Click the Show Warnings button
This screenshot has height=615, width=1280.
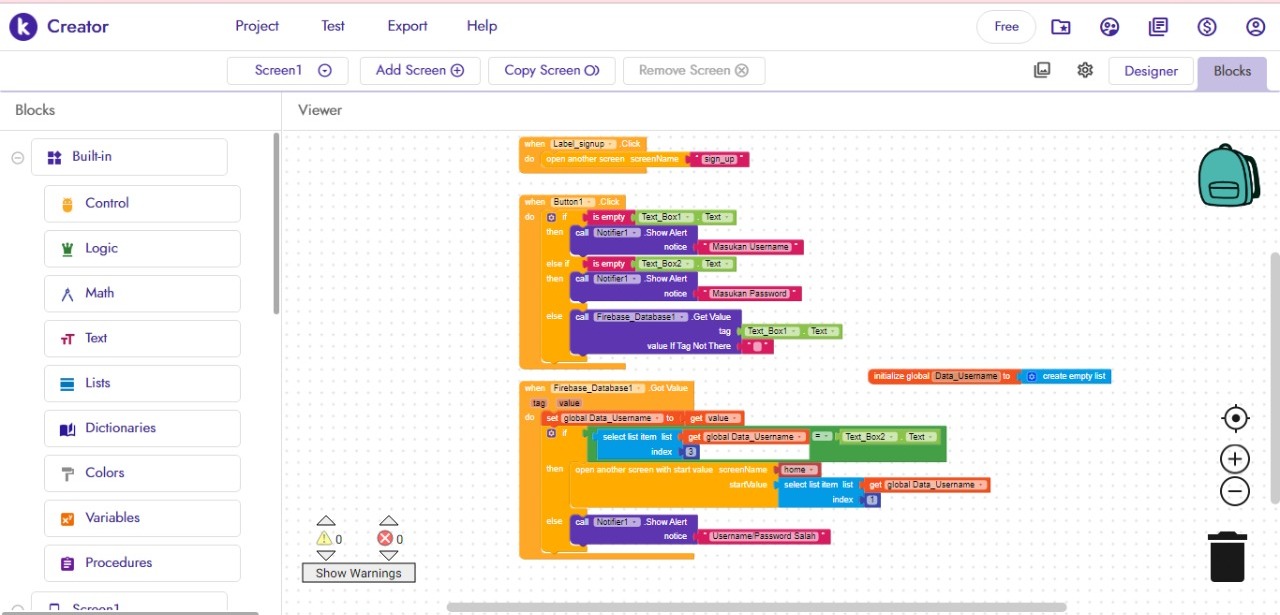click(358, 573)
